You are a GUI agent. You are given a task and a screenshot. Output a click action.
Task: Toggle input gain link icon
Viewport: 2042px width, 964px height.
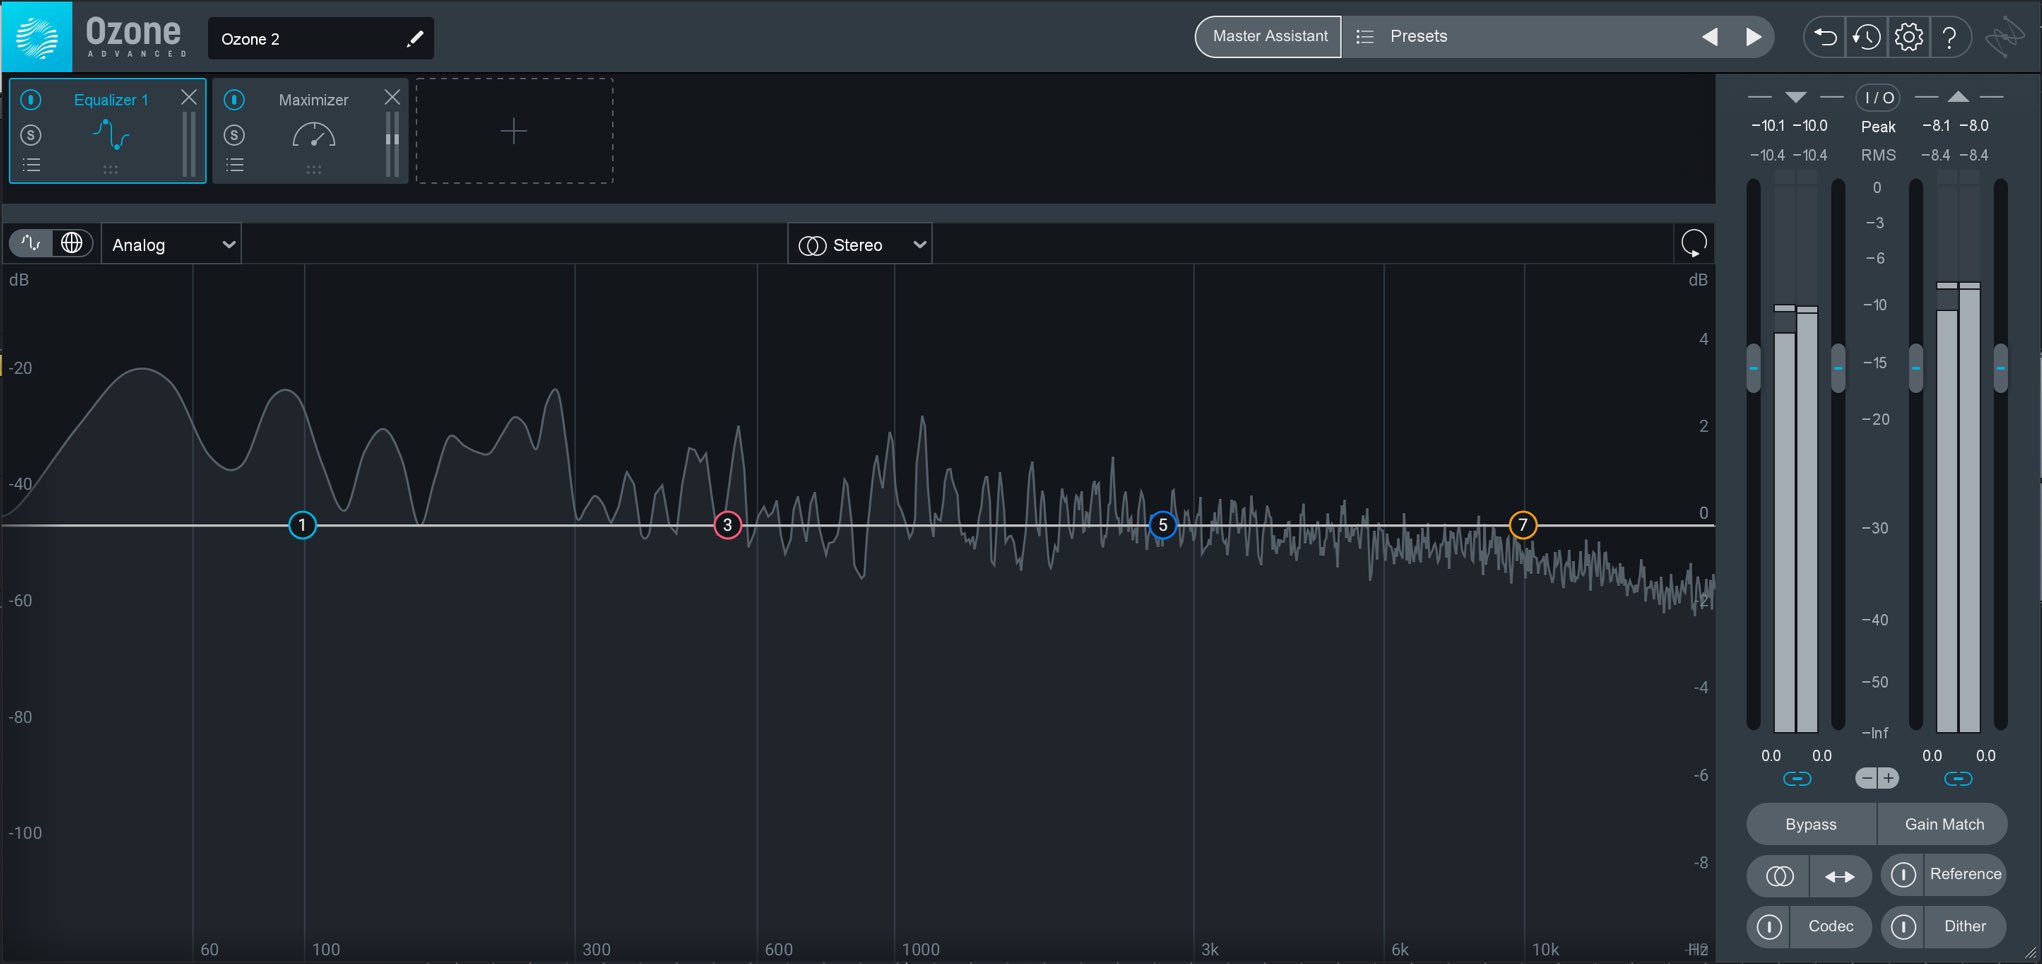pyautogui.click(x=1796, y=778)
